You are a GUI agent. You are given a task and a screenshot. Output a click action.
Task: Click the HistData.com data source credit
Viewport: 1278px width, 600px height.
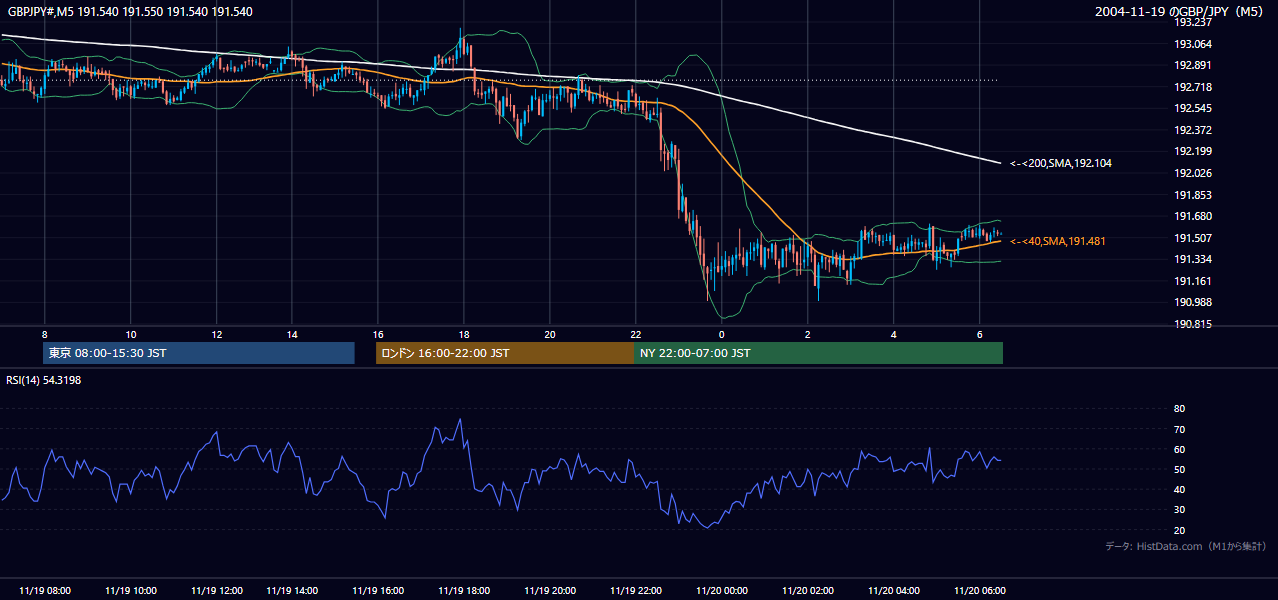click(1186, 546)
